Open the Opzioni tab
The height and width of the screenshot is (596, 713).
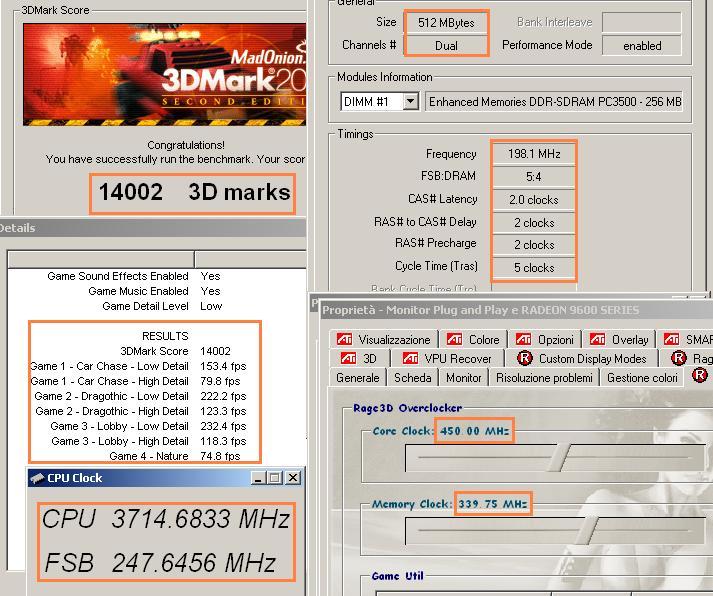tap(544, 340)
